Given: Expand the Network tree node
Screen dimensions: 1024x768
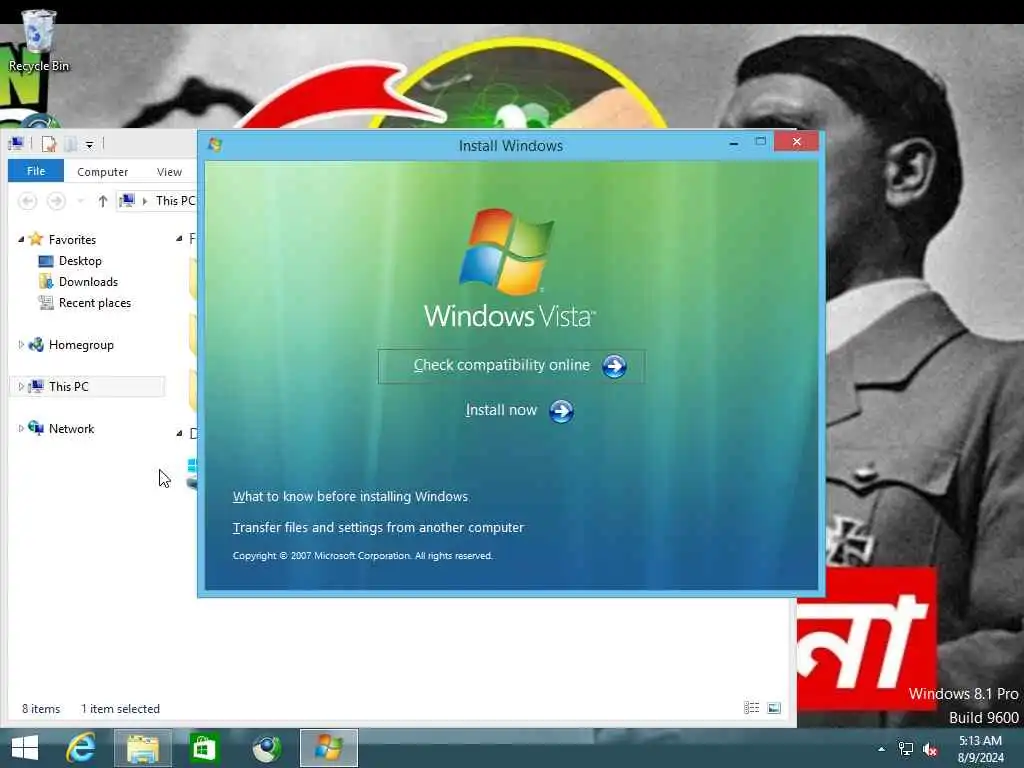Looking at the screenshot, I should (x=21, y=428).
